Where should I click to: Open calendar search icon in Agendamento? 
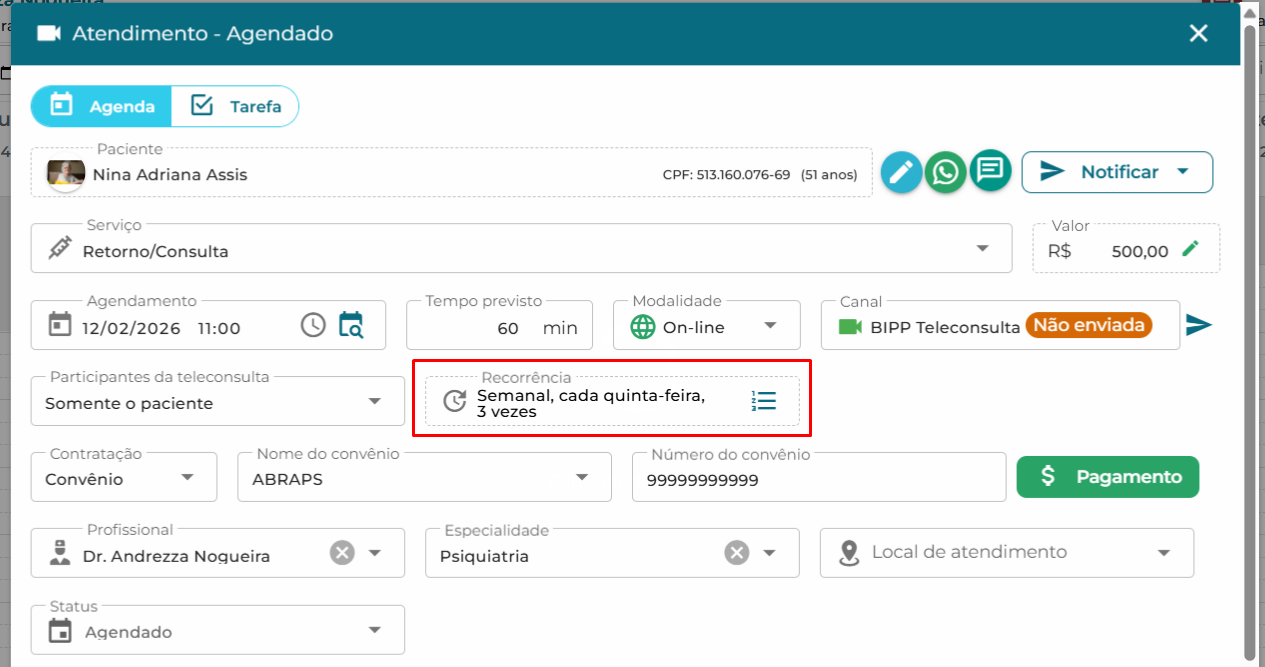[x=351, y=325]
